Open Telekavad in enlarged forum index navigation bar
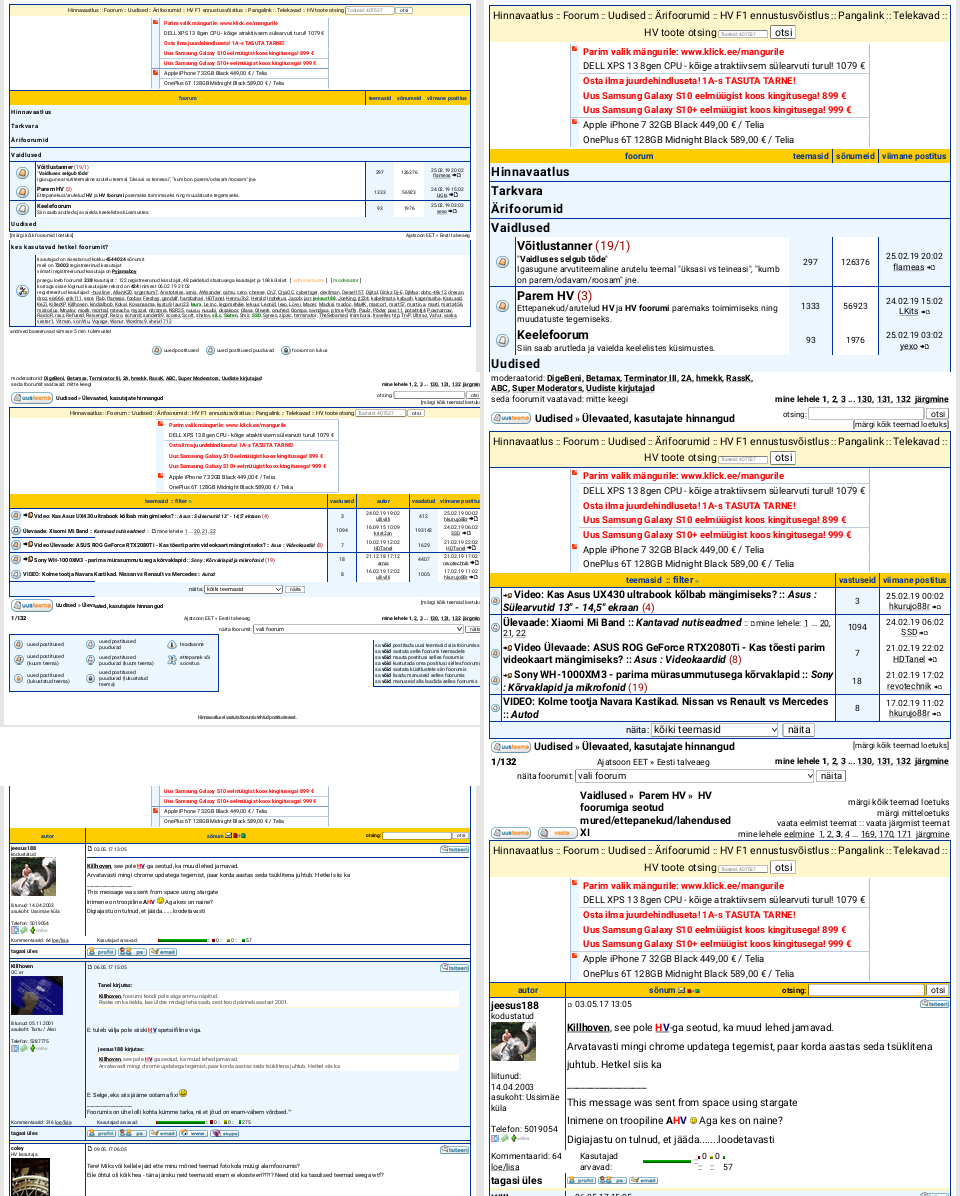 click(x=917, y=15)
